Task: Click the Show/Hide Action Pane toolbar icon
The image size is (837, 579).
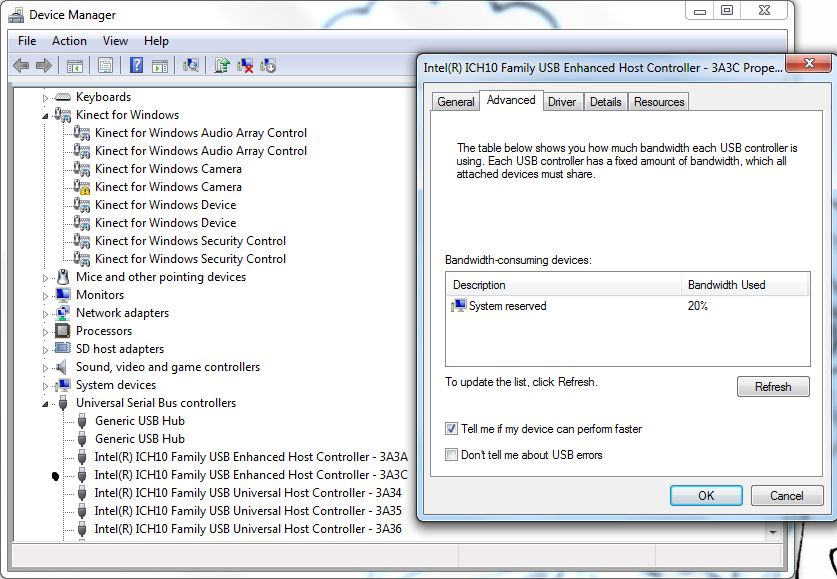Action: (160, 66)
